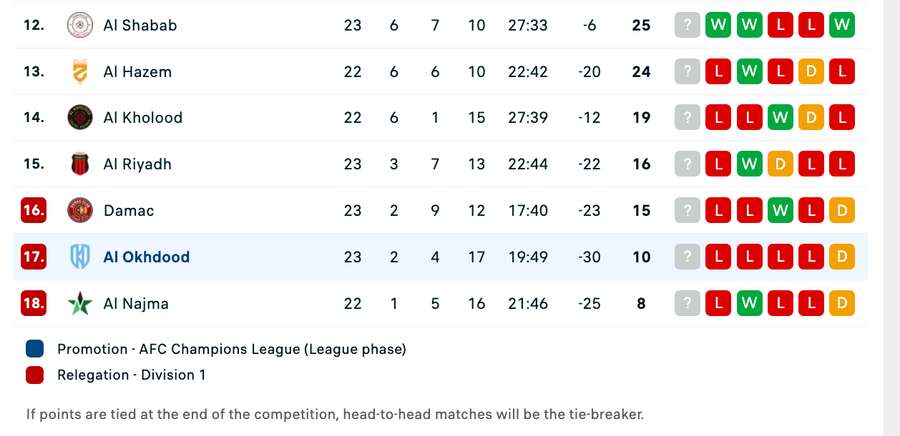Open the Damac team page
This screenshot has width=900, height=436.
tap(129, 211)
